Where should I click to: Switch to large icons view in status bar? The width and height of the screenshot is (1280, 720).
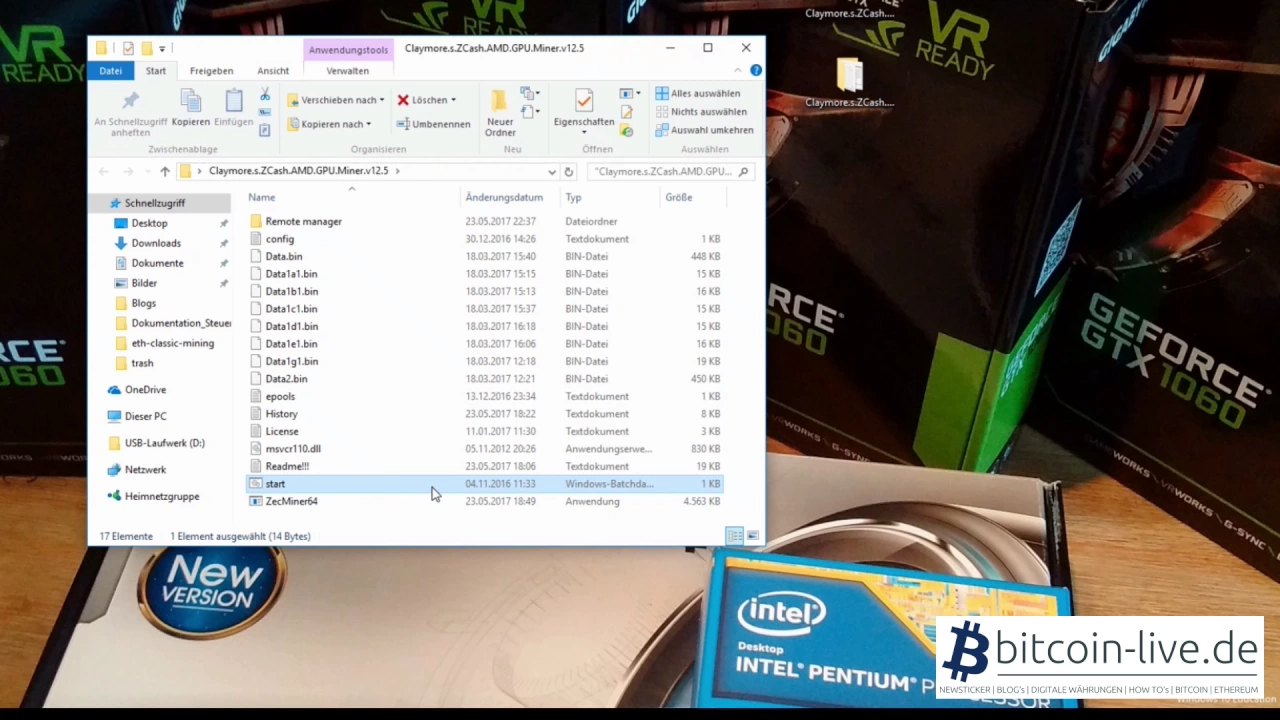coord(753,536)
